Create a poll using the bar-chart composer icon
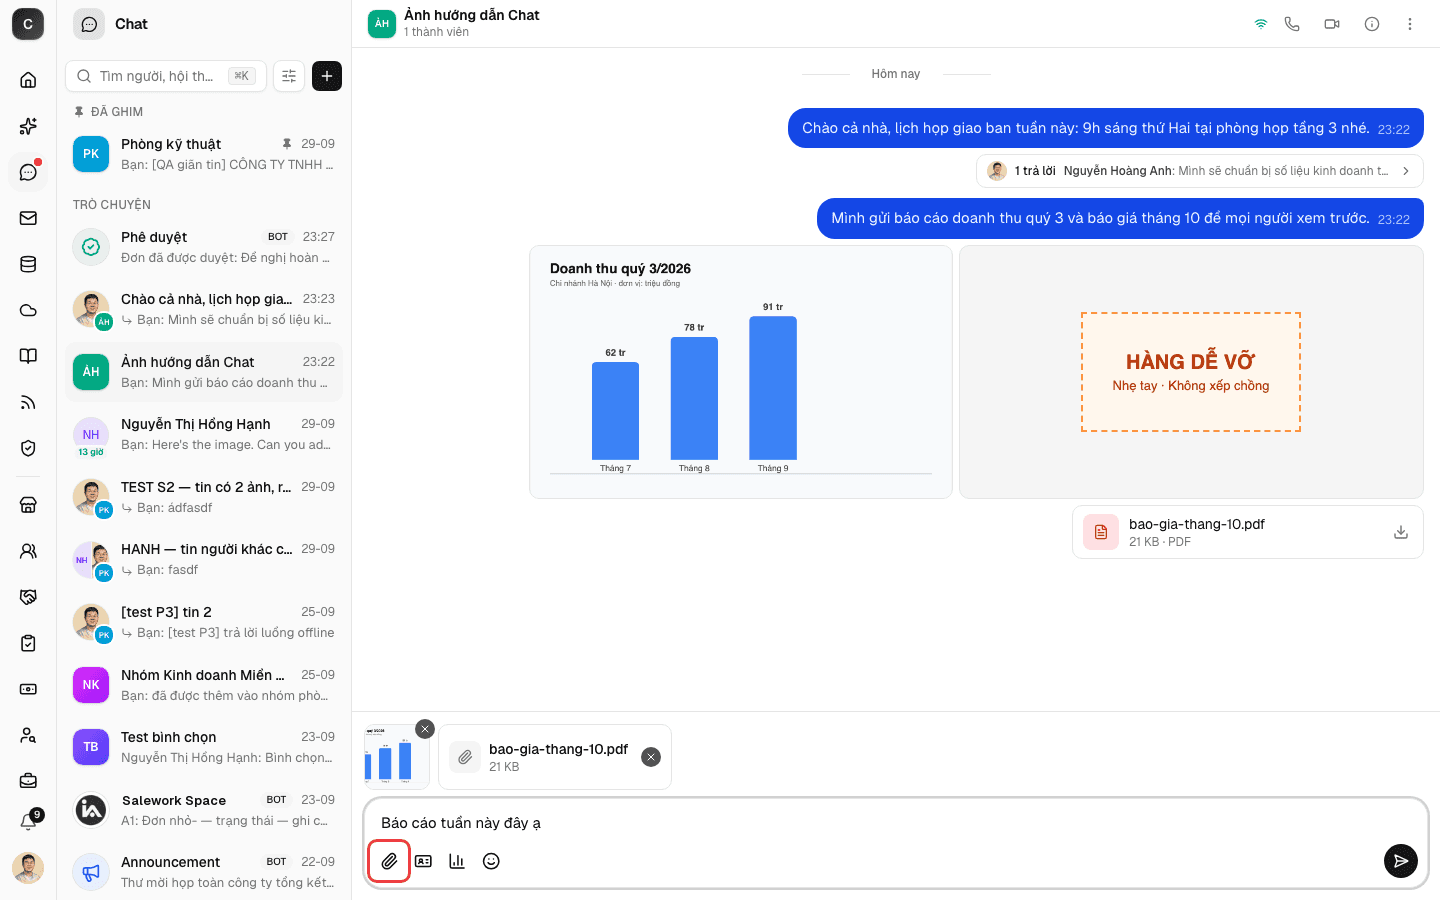Image resolution: width=1440 pixels, height=900 pixels. tap(457, 861)
